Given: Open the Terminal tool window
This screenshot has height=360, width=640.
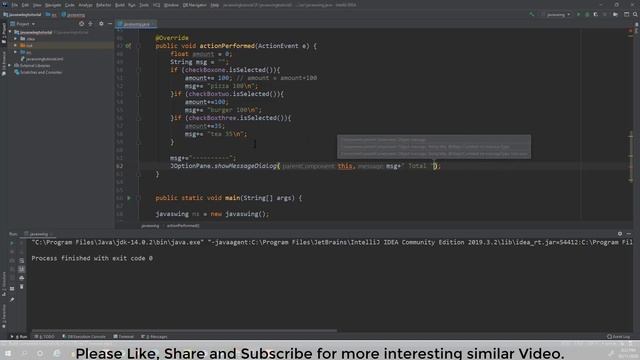Looking at the screenshot, I should tap(124, 337).
